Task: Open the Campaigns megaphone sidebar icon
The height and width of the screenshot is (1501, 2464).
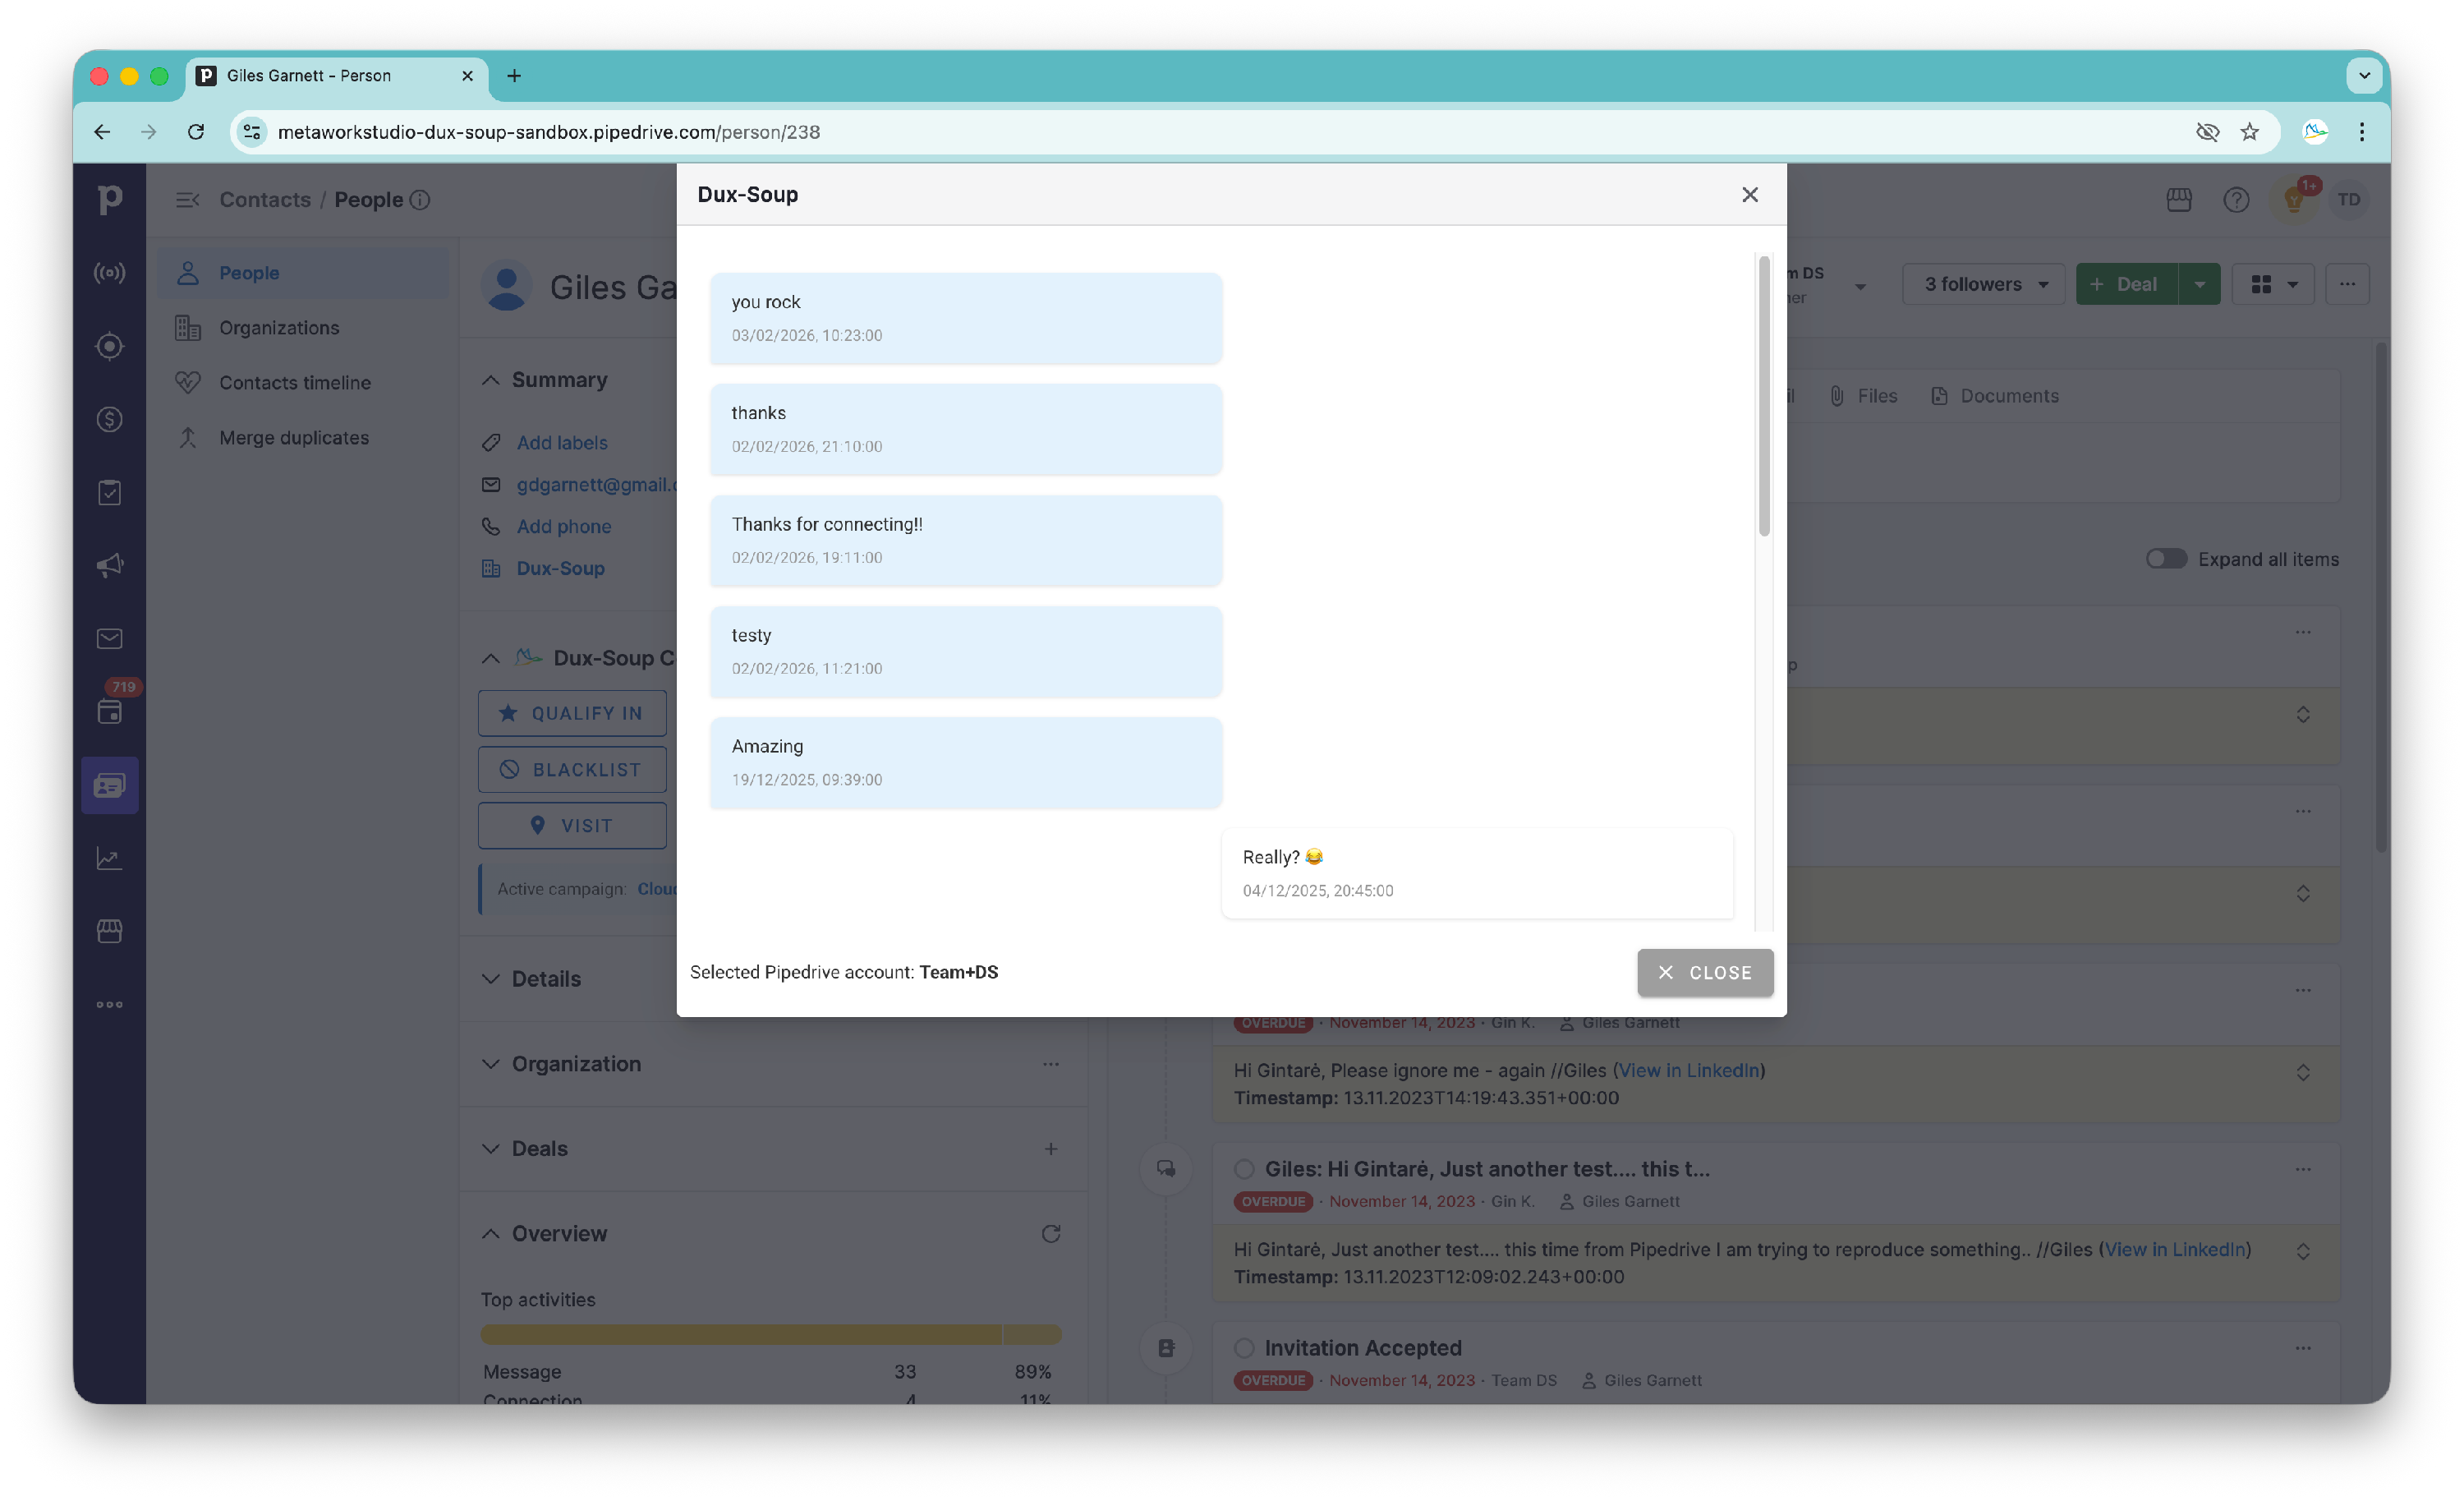Action: (x=109, y=565)
